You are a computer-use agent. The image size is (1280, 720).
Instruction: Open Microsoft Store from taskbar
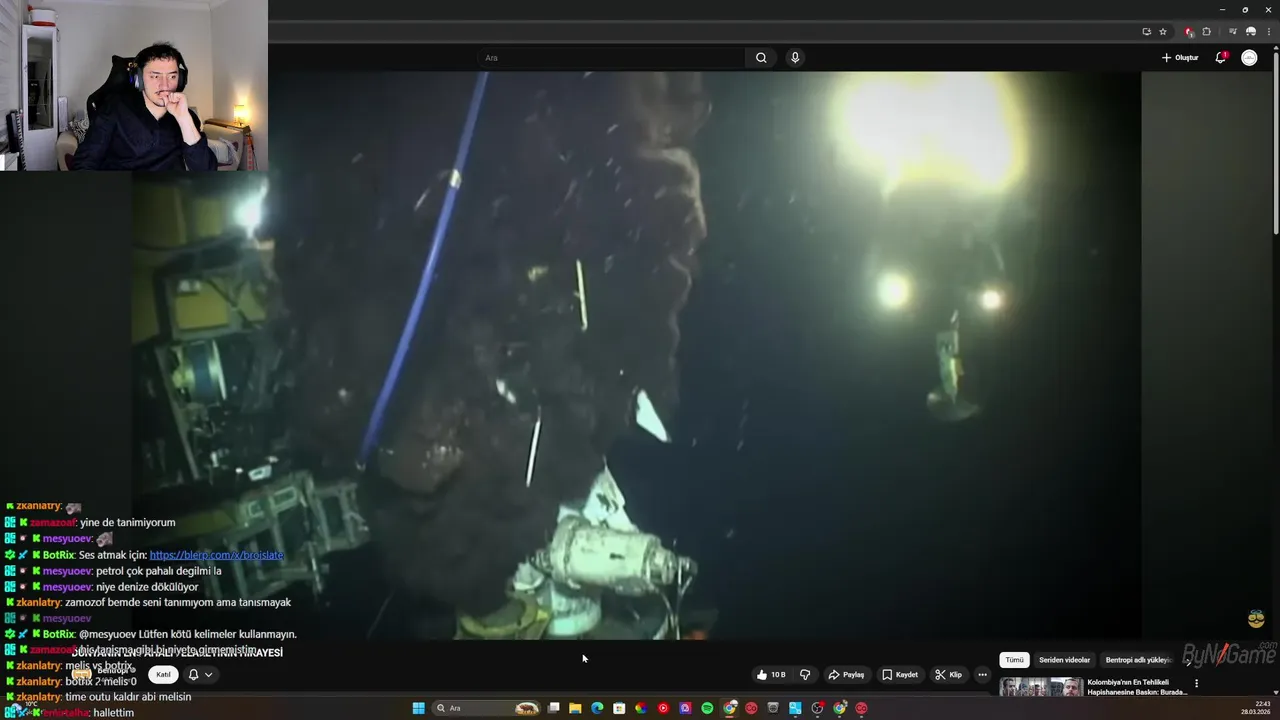pyautogui.click(x=619, y=708)
